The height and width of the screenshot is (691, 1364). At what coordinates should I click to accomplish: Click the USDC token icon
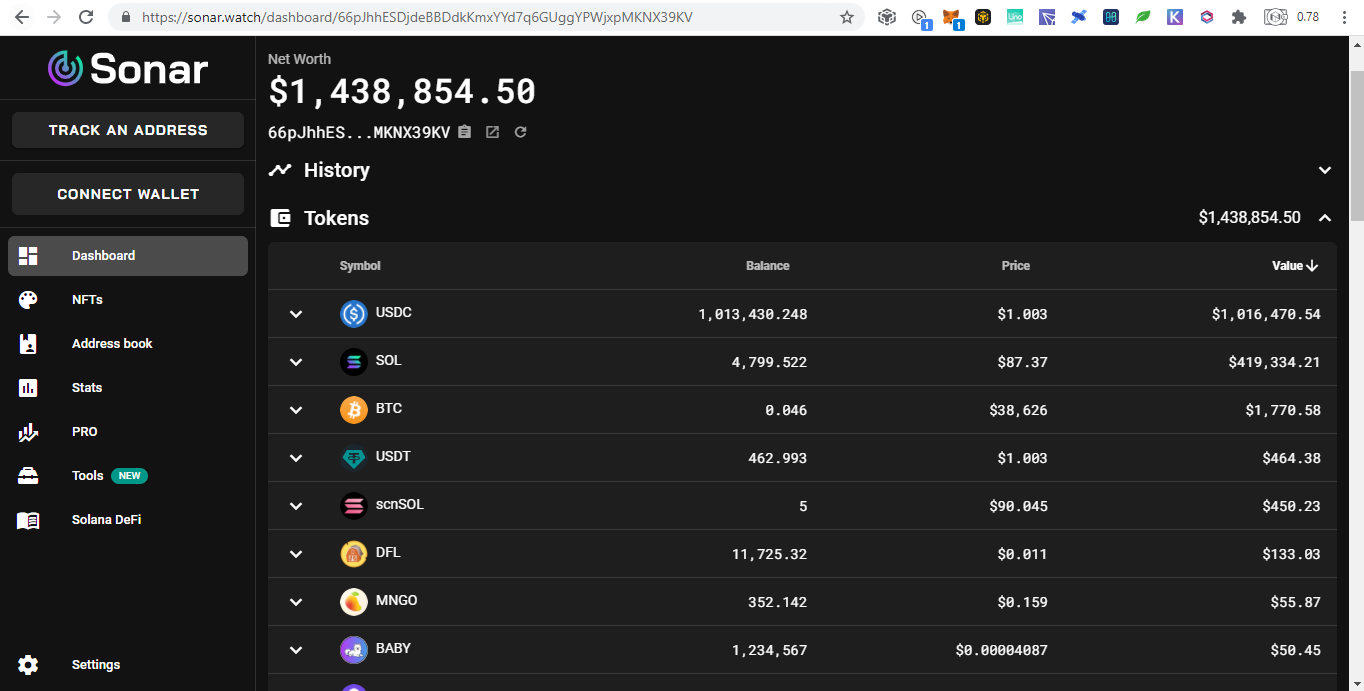coord(354,314)
